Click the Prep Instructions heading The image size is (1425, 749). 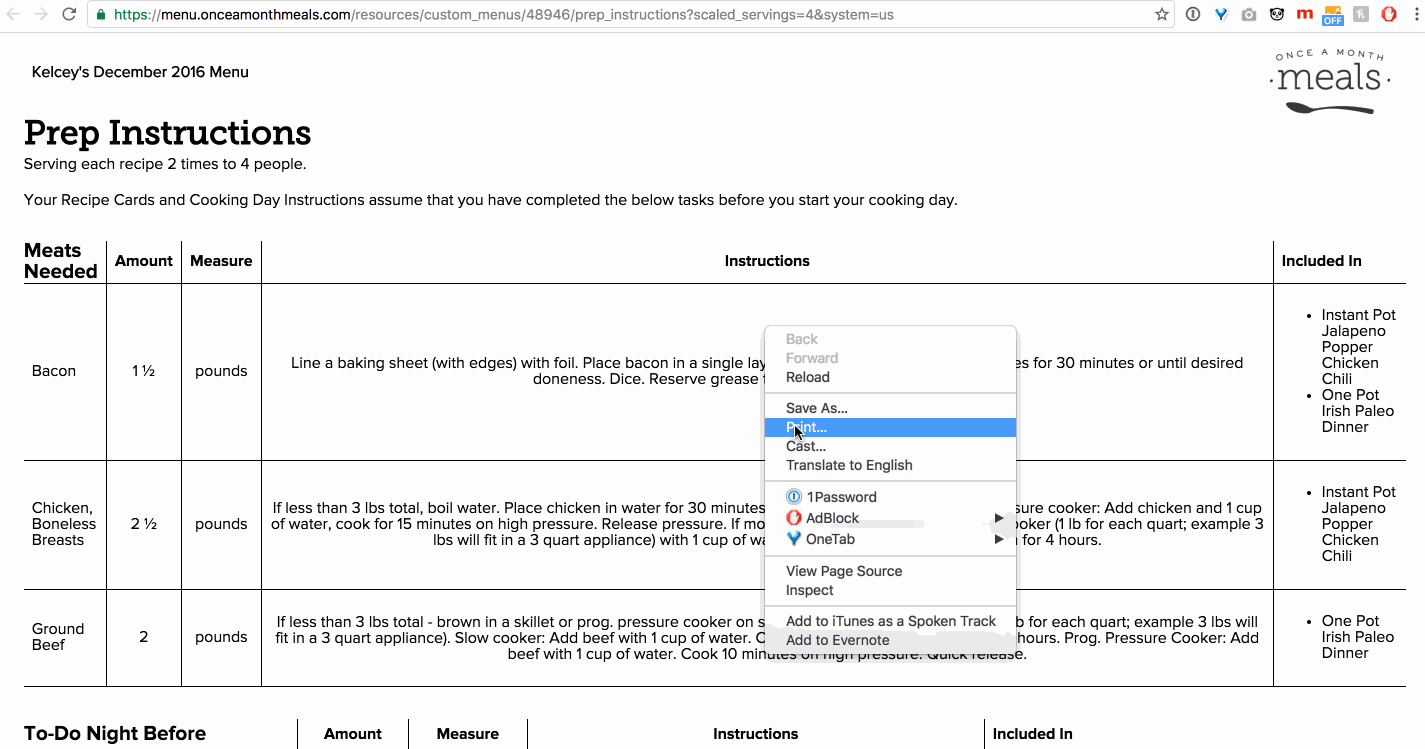tap(167, 133)
